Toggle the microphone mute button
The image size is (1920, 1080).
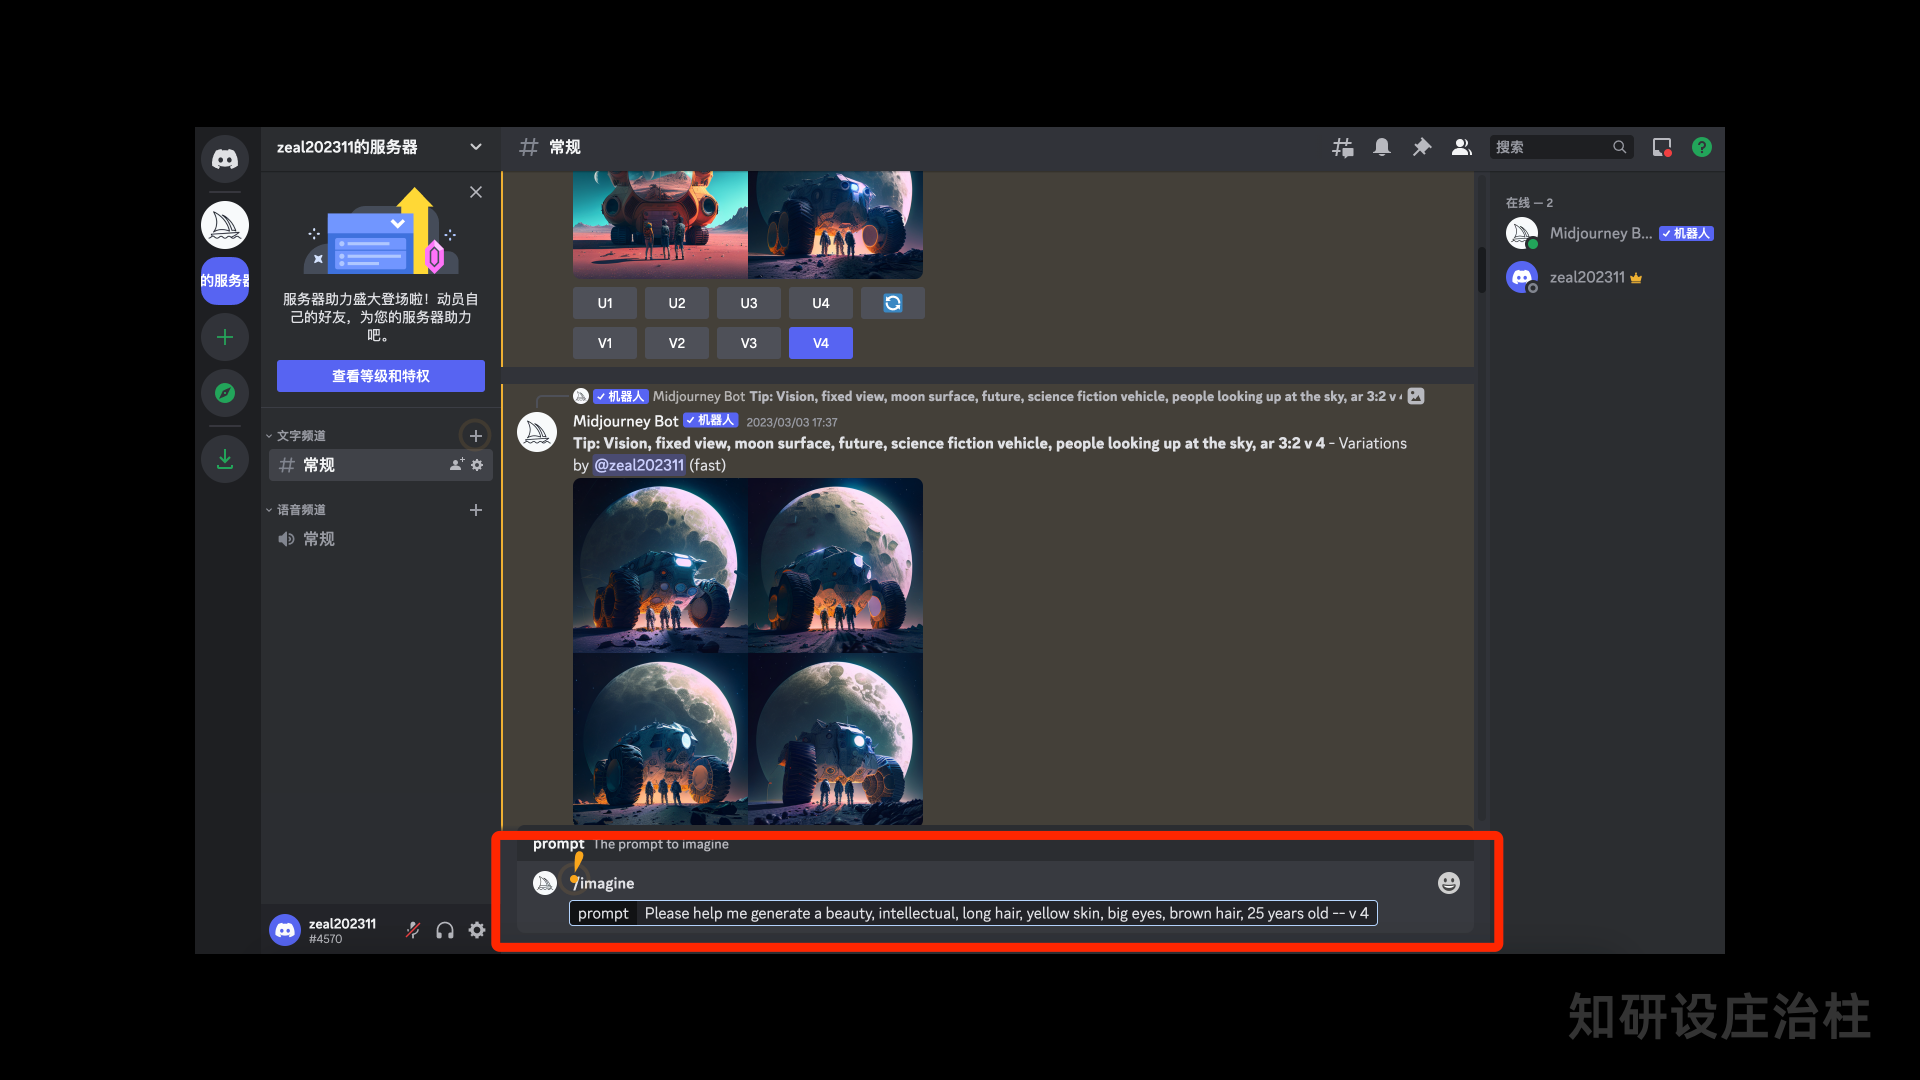412,930
